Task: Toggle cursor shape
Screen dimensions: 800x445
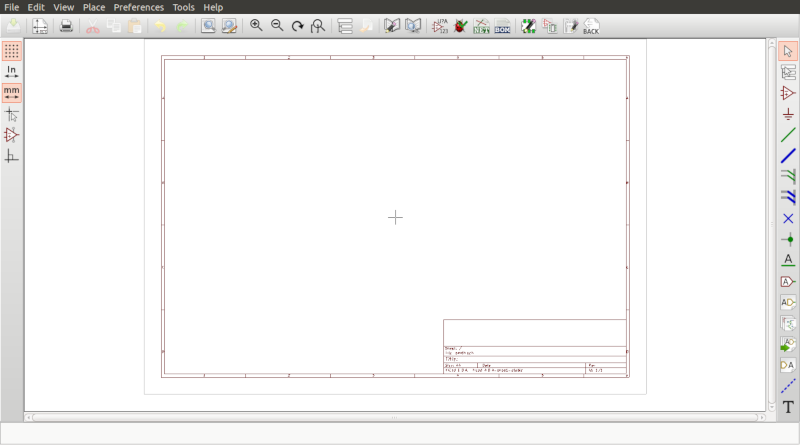Action: pos(11,114)
